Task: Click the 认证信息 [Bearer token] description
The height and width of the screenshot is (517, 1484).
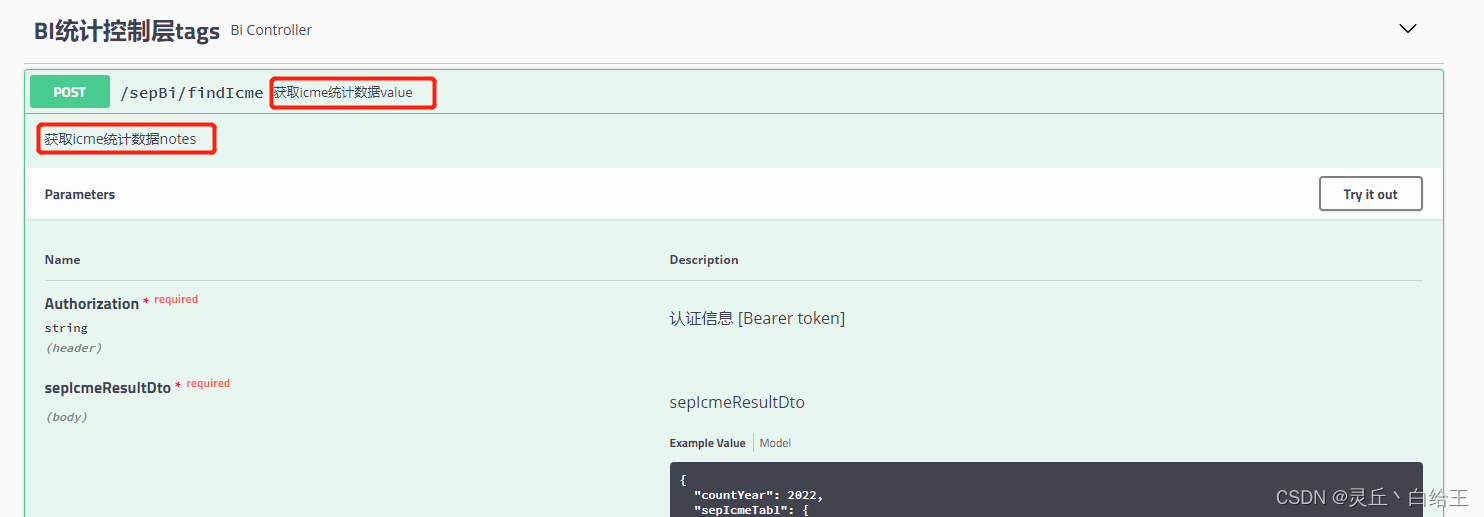Action: (x=757, y=318)
